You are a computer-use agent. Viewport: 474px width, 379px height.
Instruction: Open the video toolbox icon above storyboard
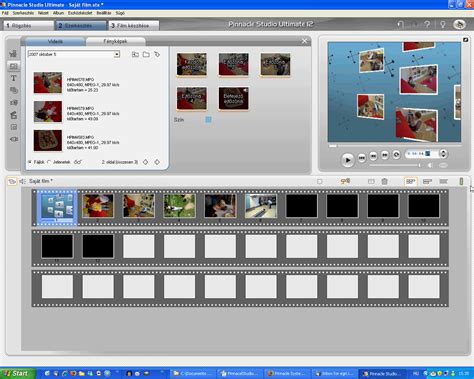pos(12,181)
